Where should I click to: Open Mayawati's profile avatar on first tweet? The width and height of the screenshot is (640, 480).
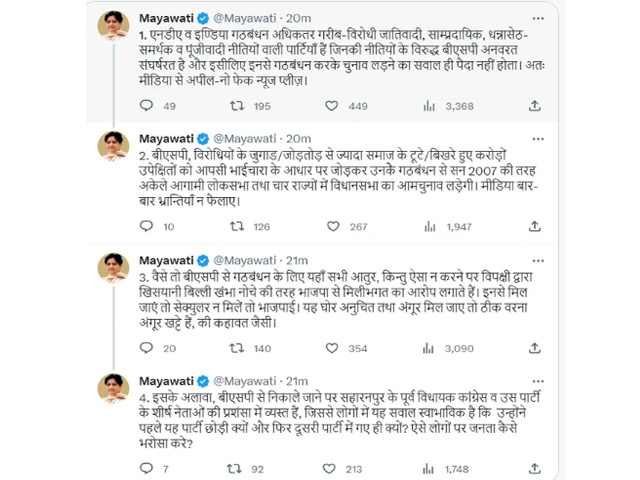112,27
